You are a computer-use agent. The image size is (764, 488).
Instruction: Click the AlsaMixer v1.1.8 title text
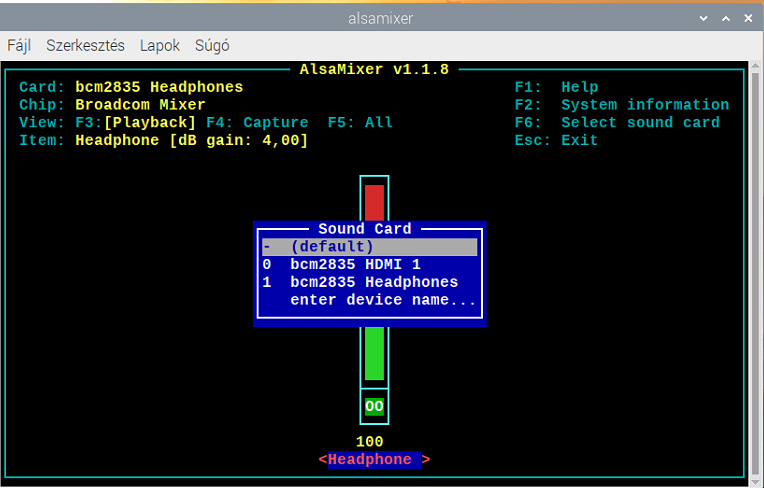[x=374, y=70]
